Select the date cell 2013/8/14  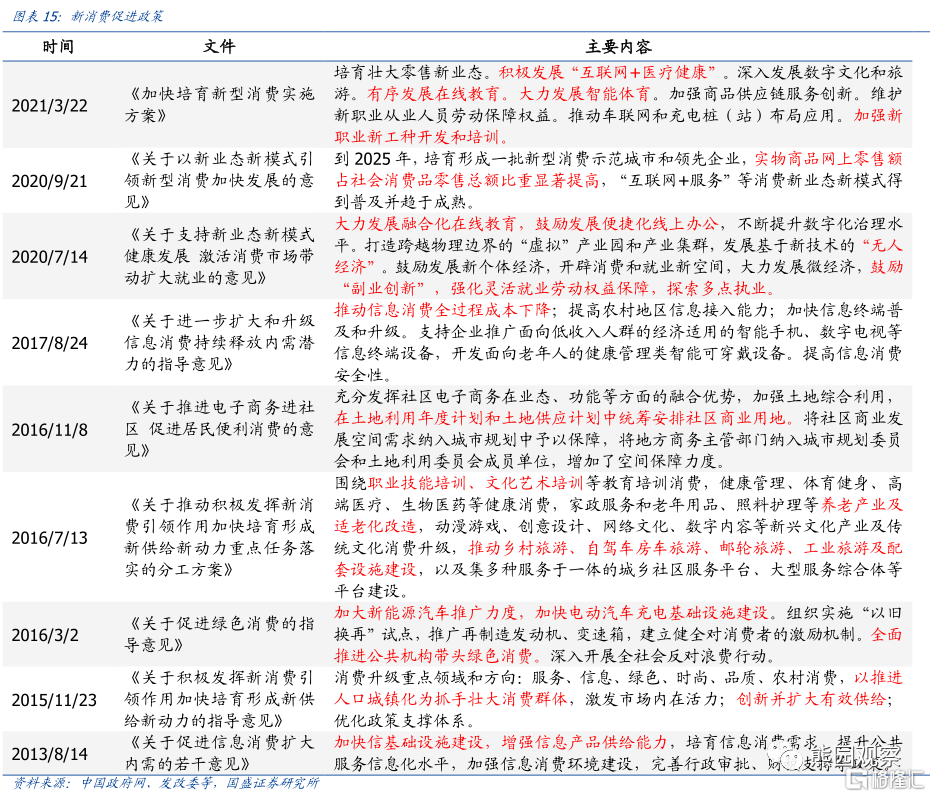click(x=49, y=754)
